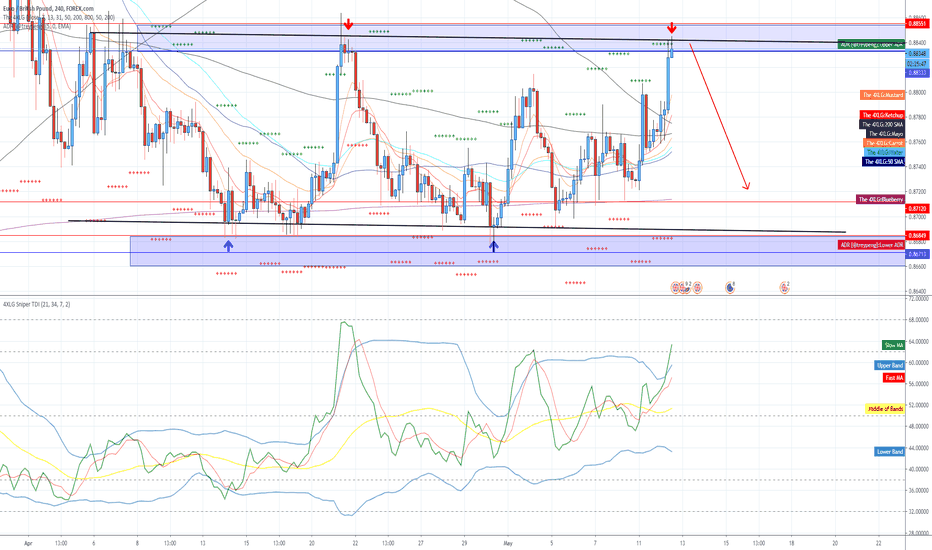This screenshot has height=550, width=932.
Task: Click the 18 date on the time axis
Action: tap(791, 543)
